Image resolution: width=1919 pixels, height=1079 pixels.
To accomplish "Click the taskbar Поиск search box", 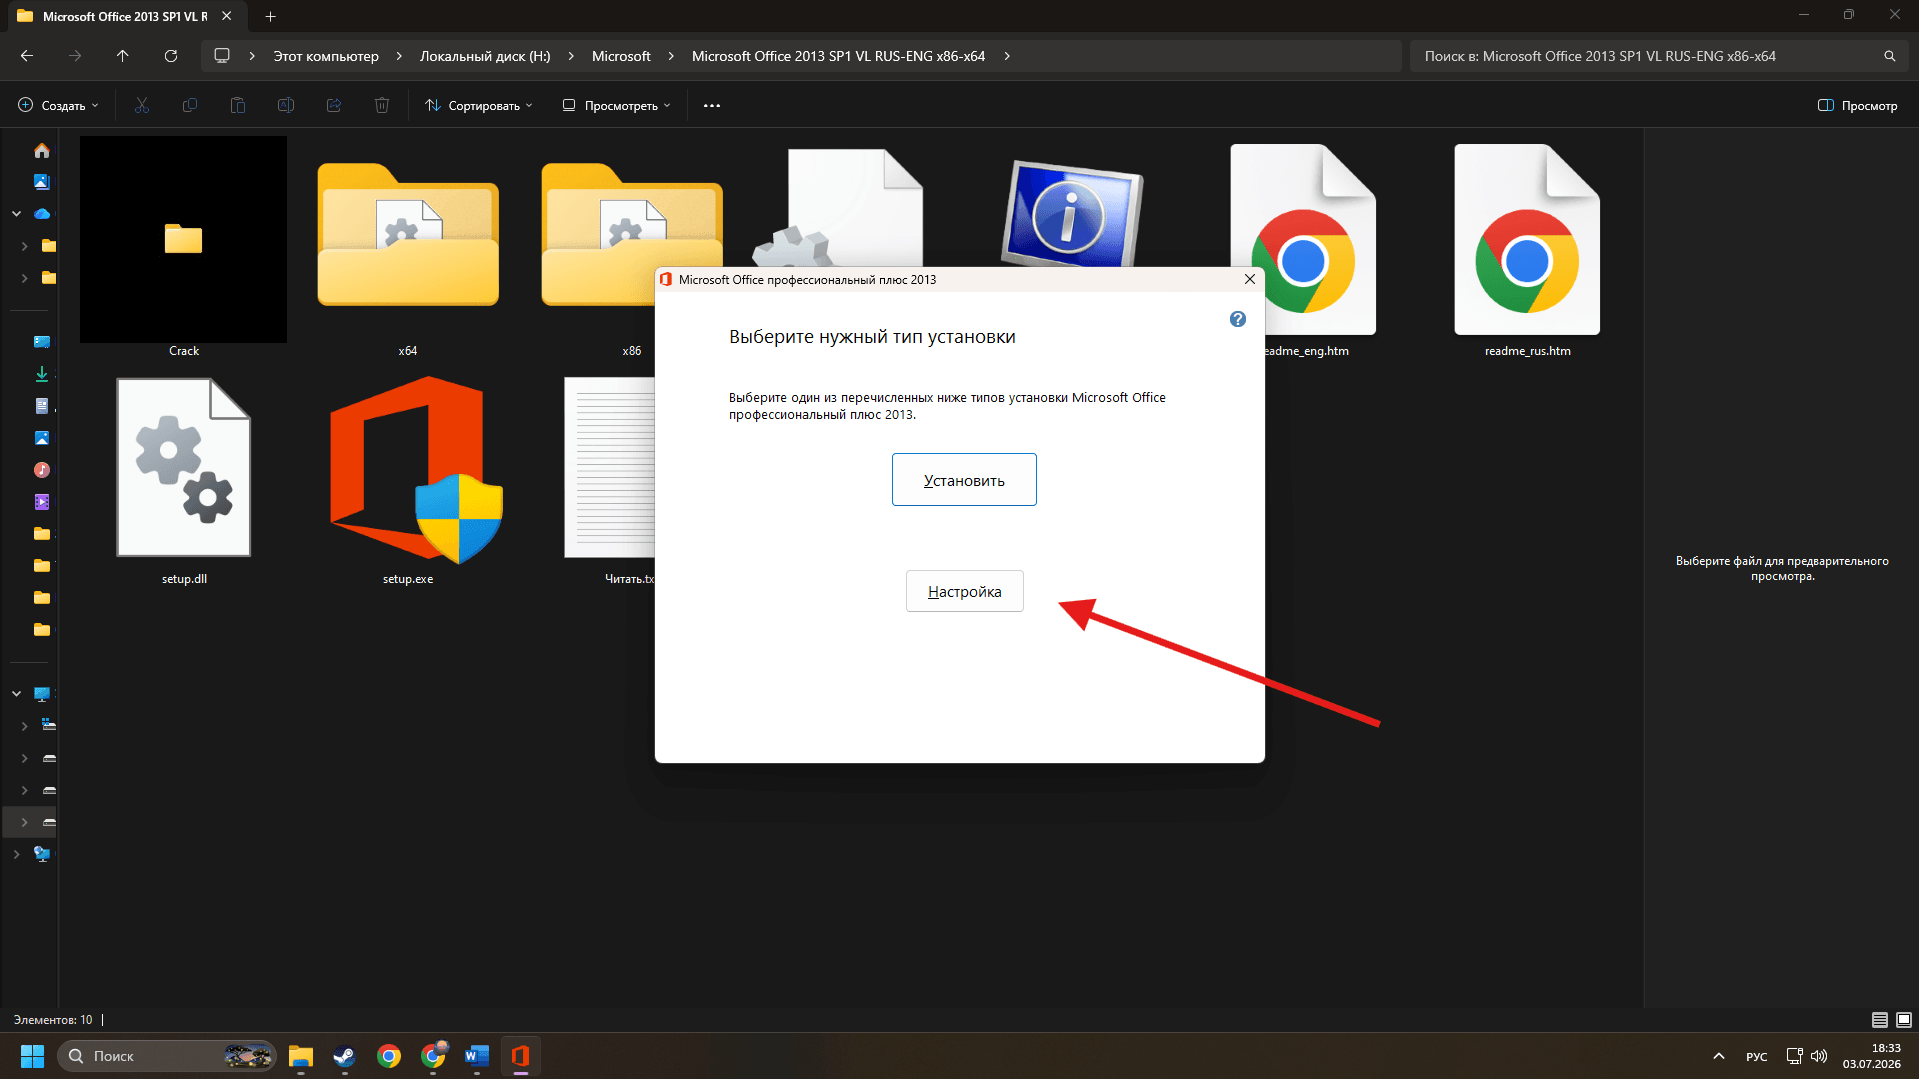I will point(167,1056).
